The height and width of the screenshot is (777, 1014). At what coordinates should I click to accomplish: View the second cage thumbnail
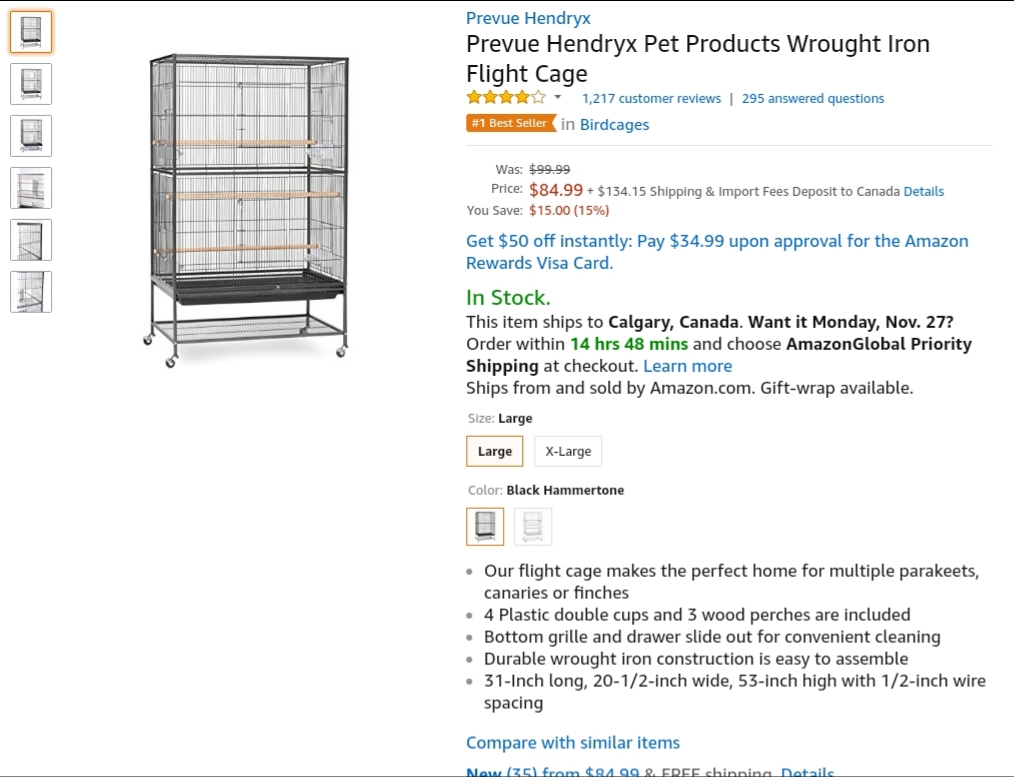coord(31,84)
